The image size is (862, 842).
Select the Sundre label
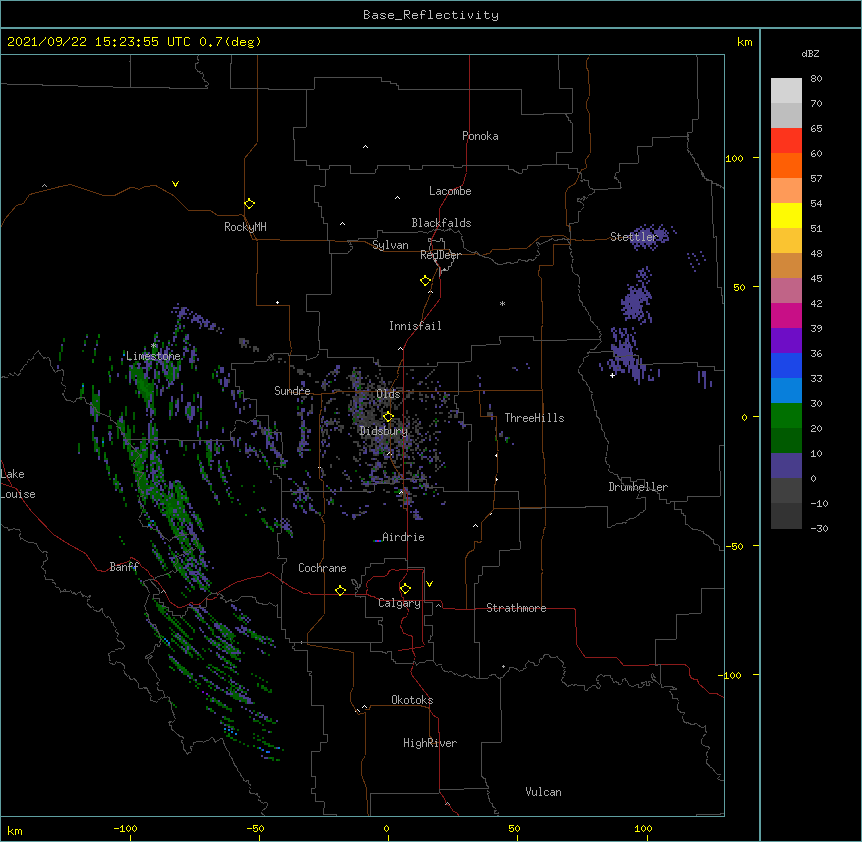pyautogui.click(x=292, y=390)
